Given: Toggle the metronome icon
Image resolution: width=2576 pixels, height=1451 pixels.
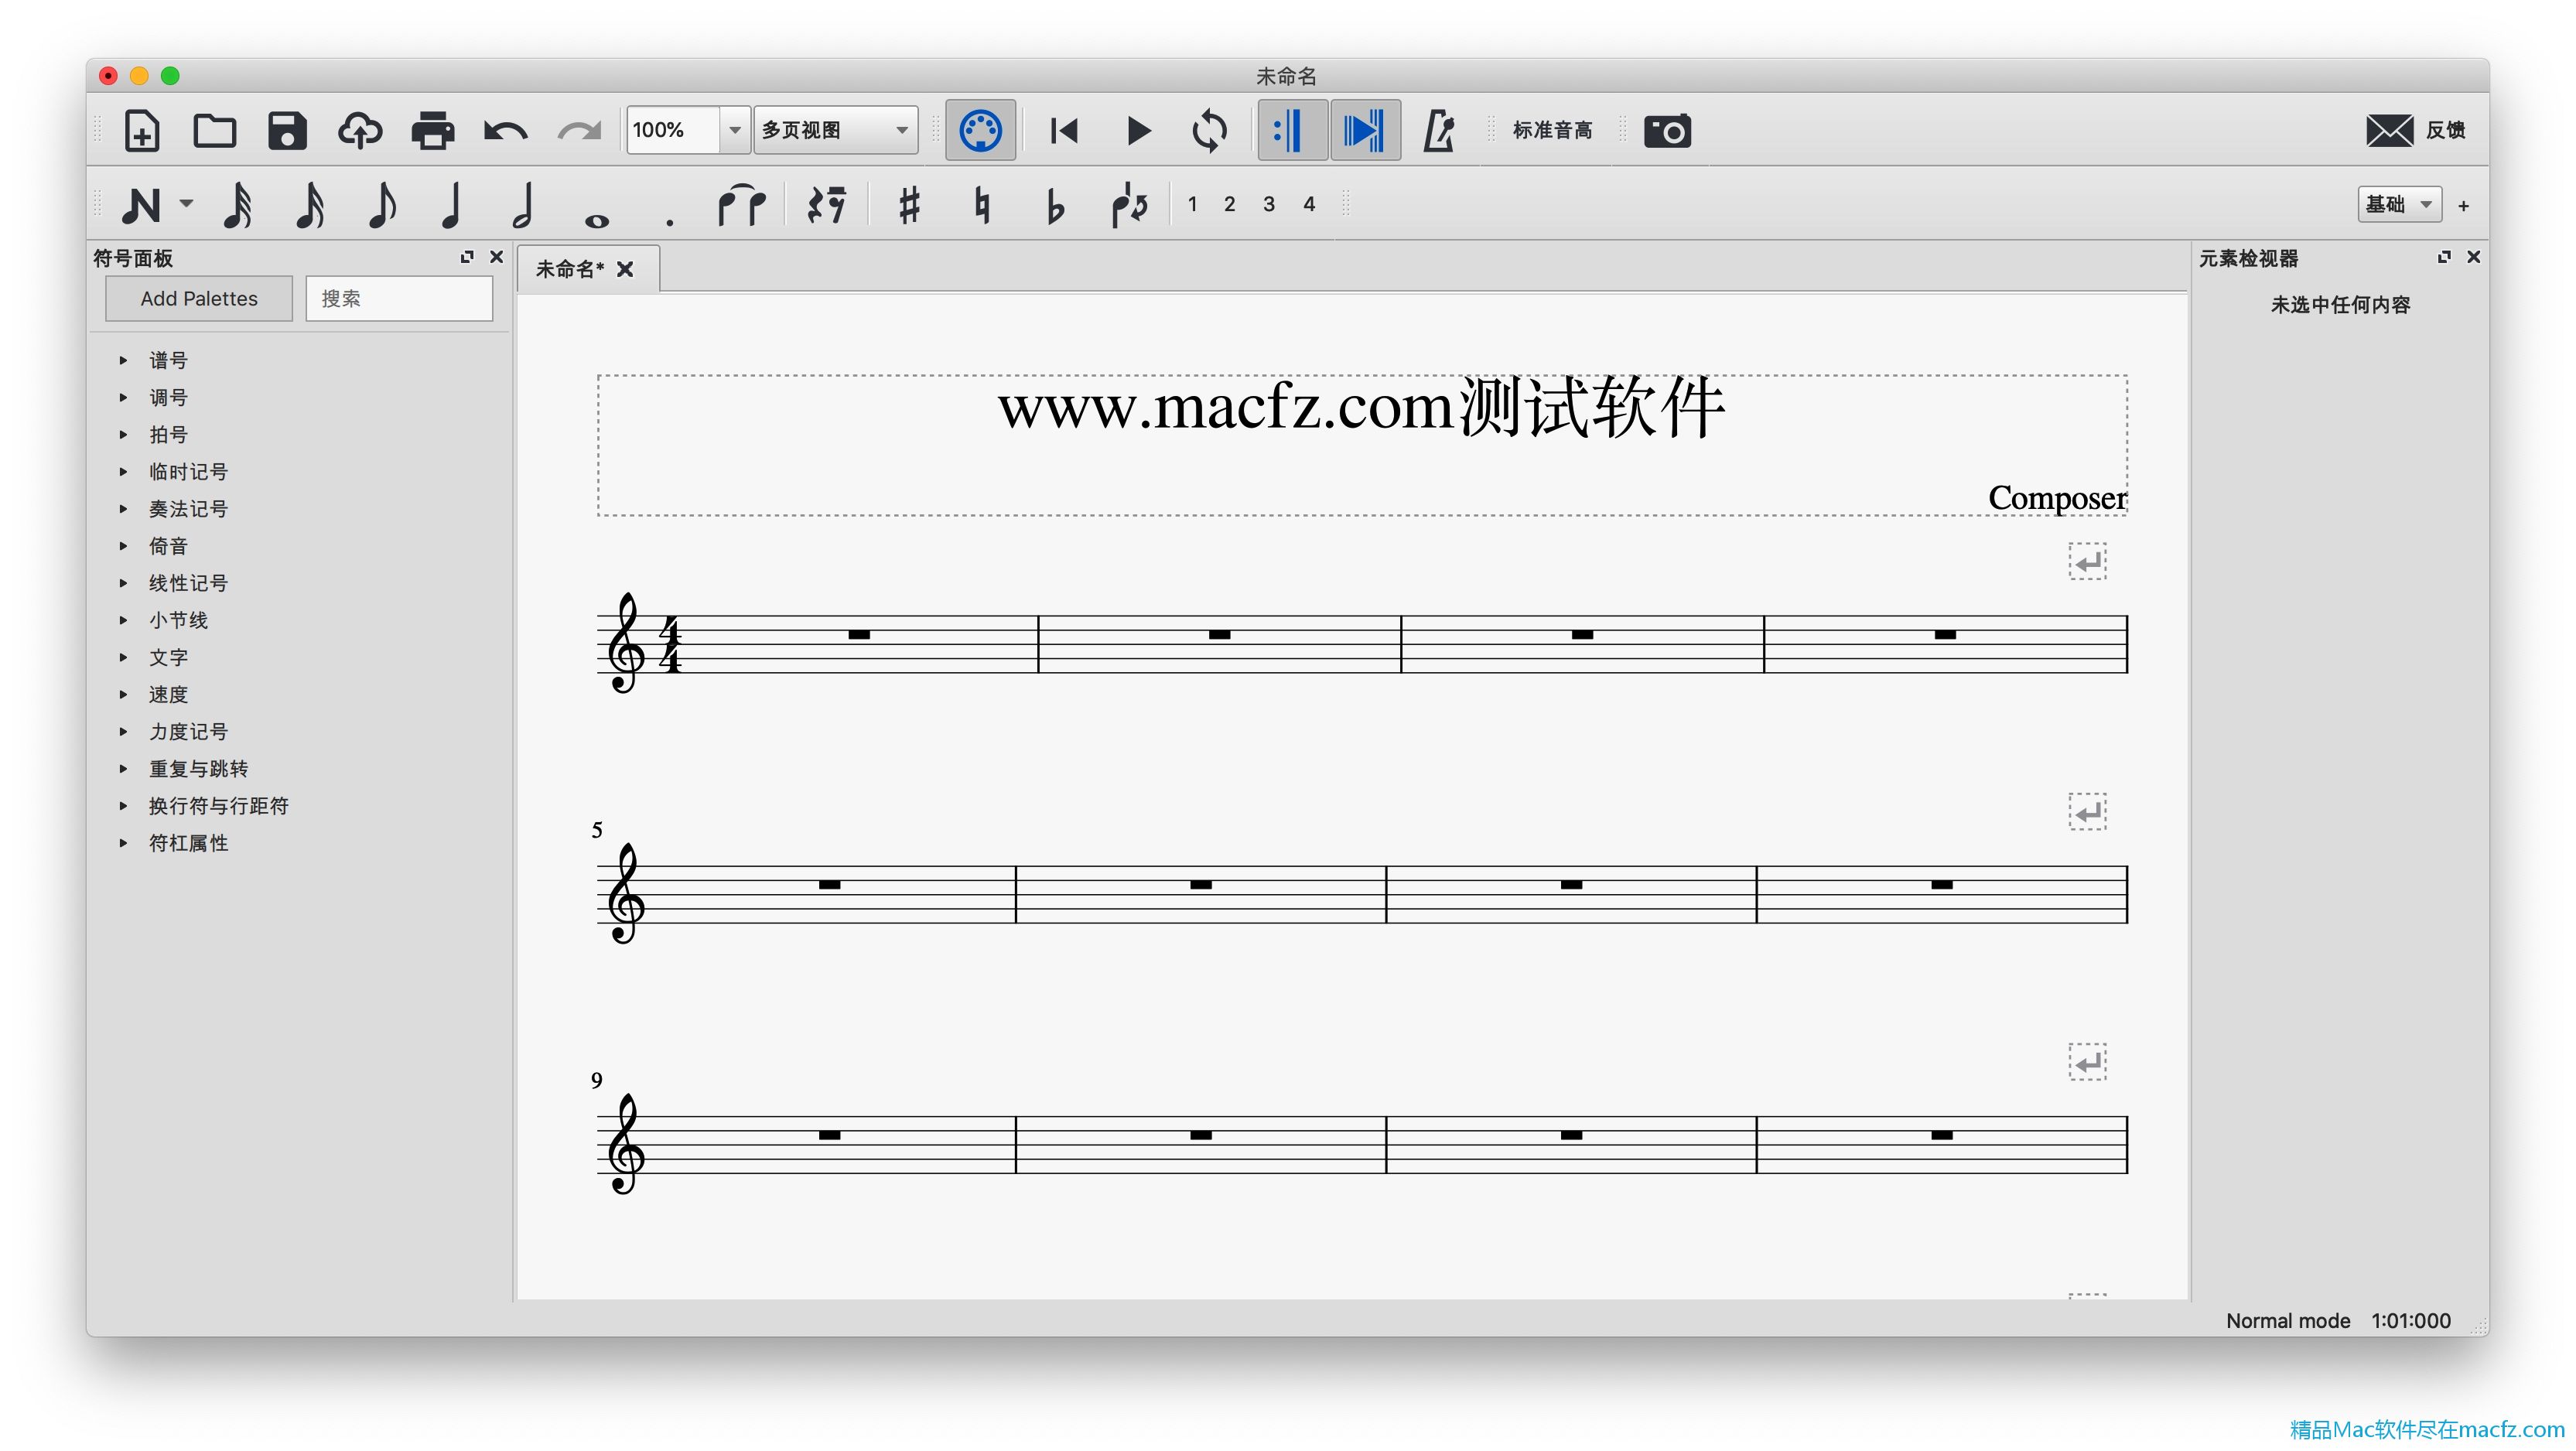Looking at the screenshot, I should tap(1438, 131).
